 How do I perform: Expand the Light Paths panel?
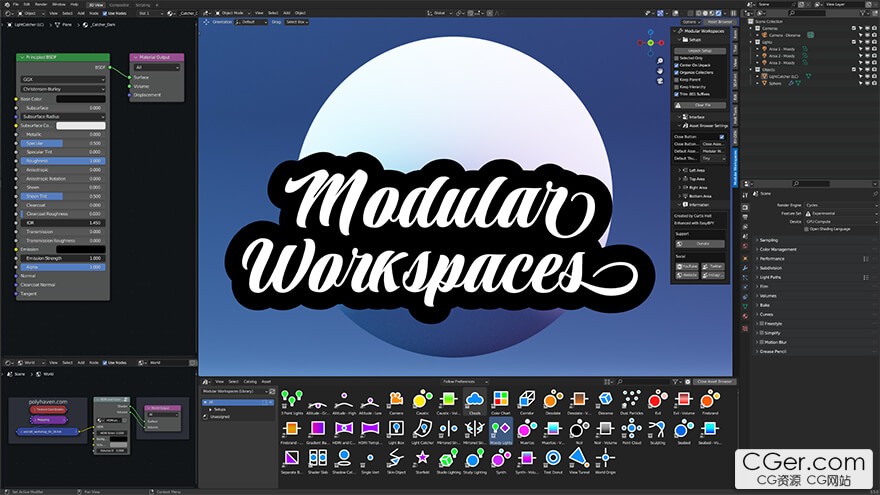(x=769, y=277)
